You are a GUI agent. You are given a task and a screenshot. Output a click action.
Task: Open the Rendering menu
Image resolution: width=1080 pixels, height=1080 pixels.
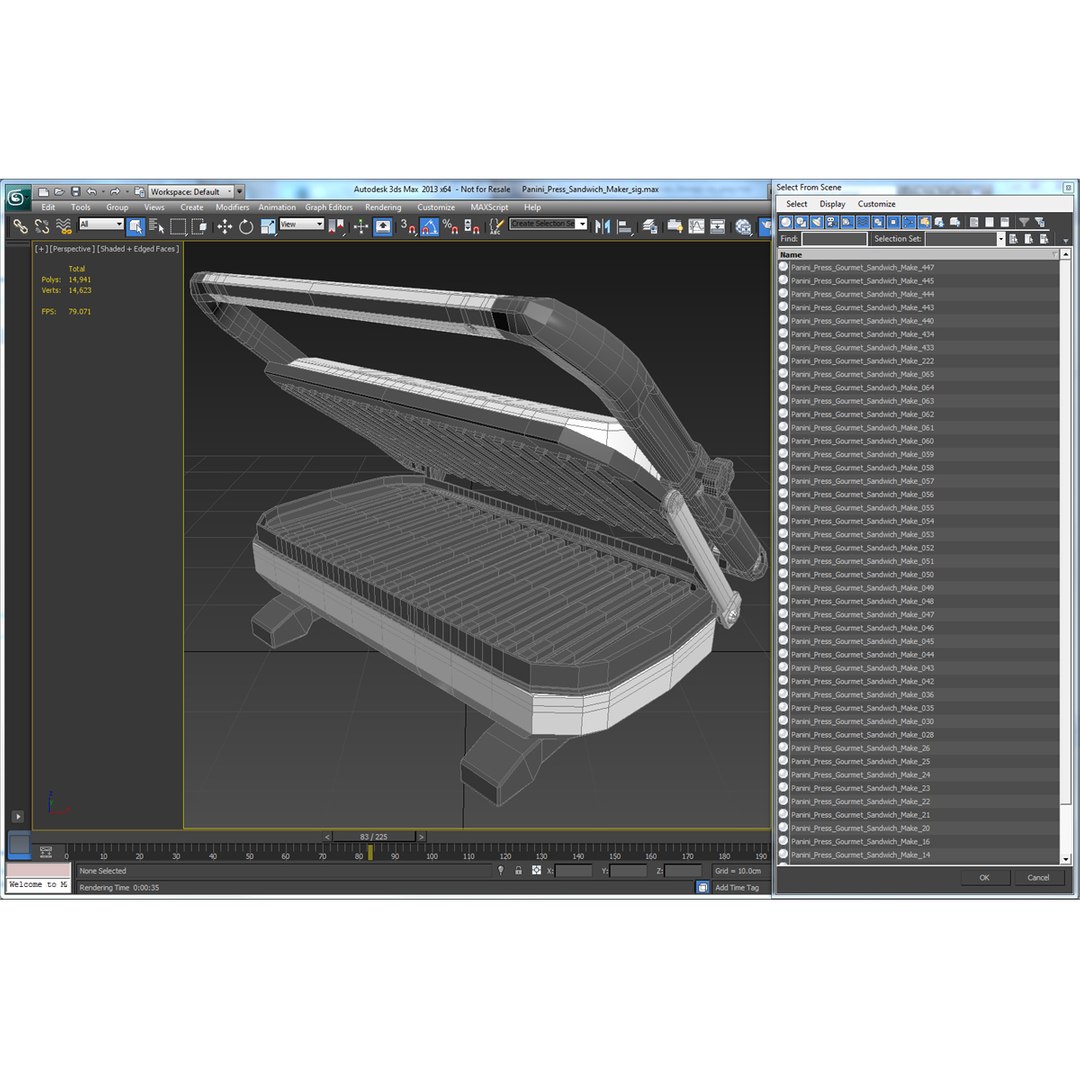pos(383,207)
